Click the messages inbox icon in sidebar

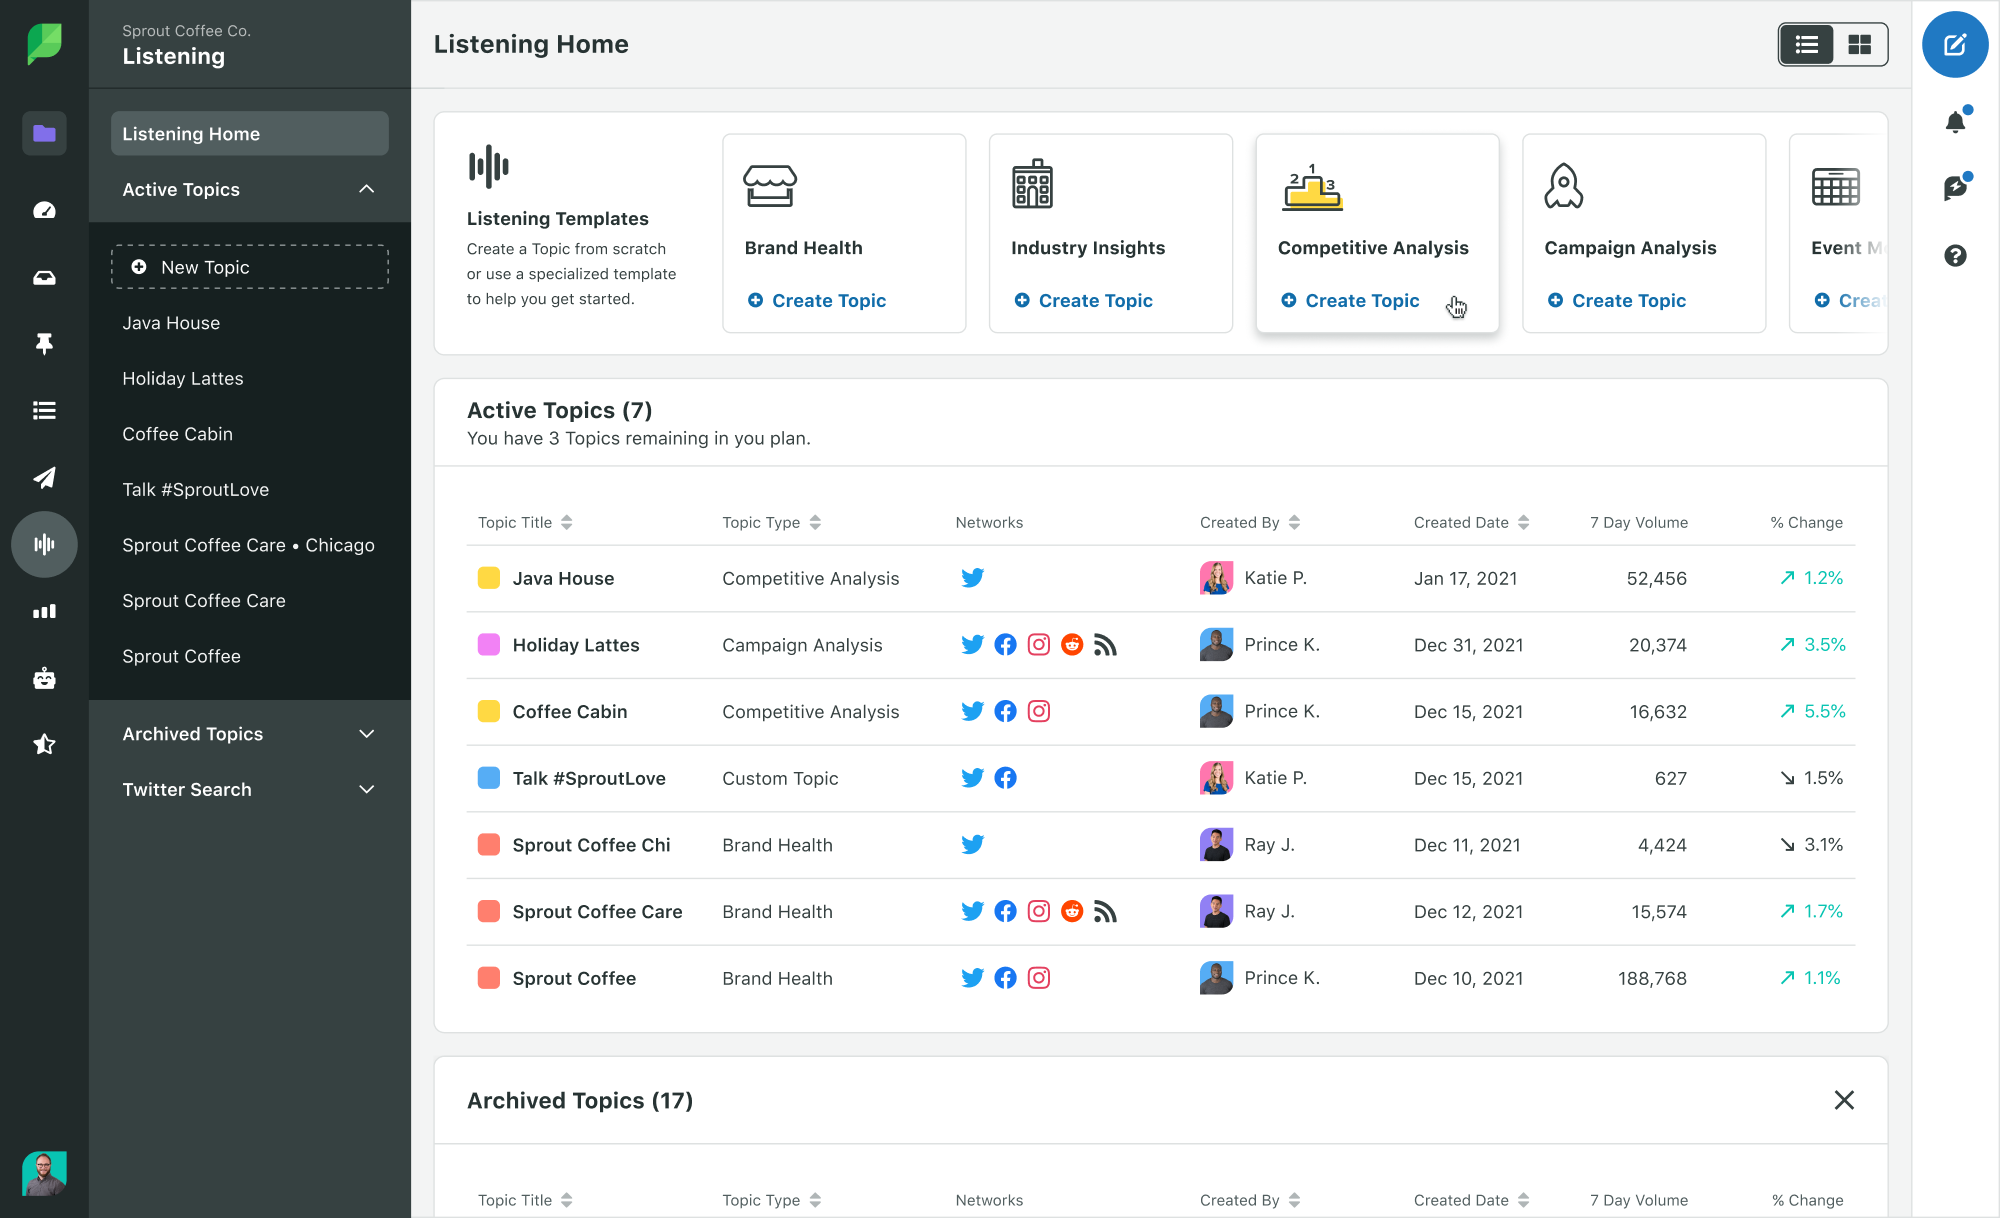coord(44,276)
